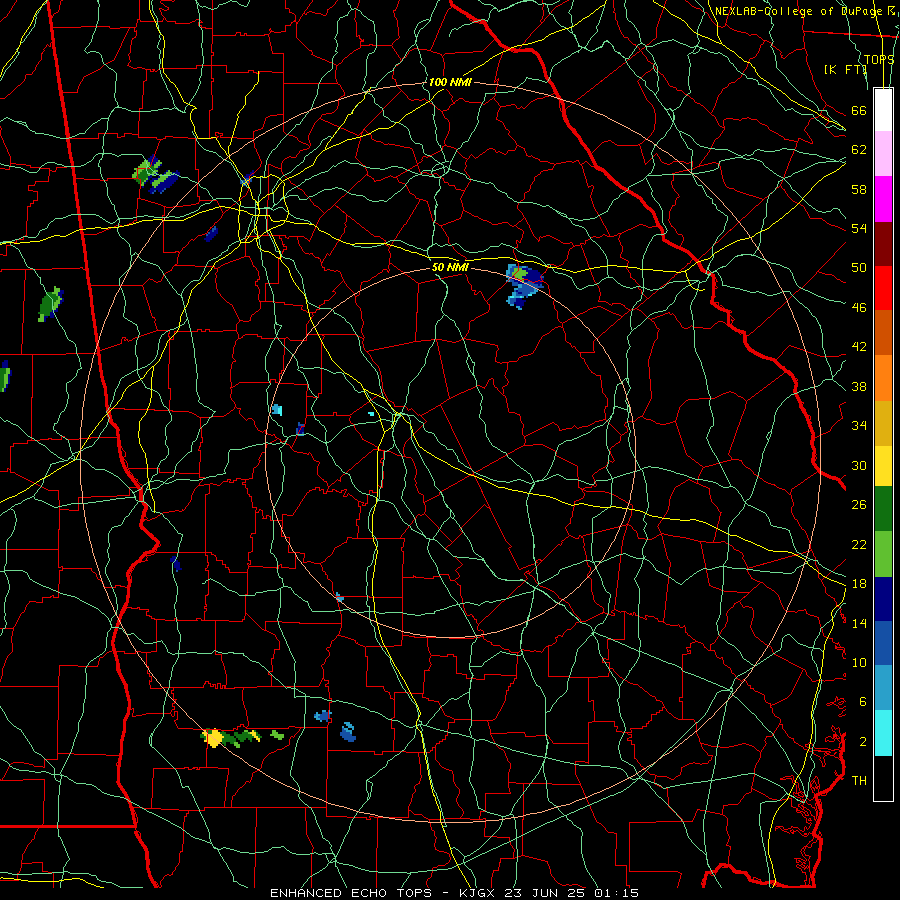Click the light pink legend swatch

tap(883, 154)
